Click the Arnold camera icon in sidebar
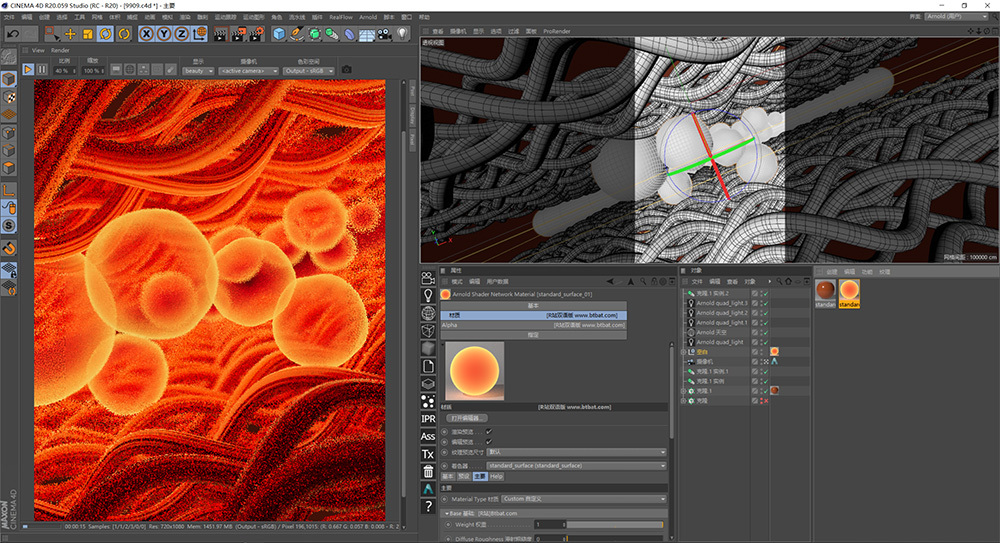 pyautogui.click(x=428, y=278)
